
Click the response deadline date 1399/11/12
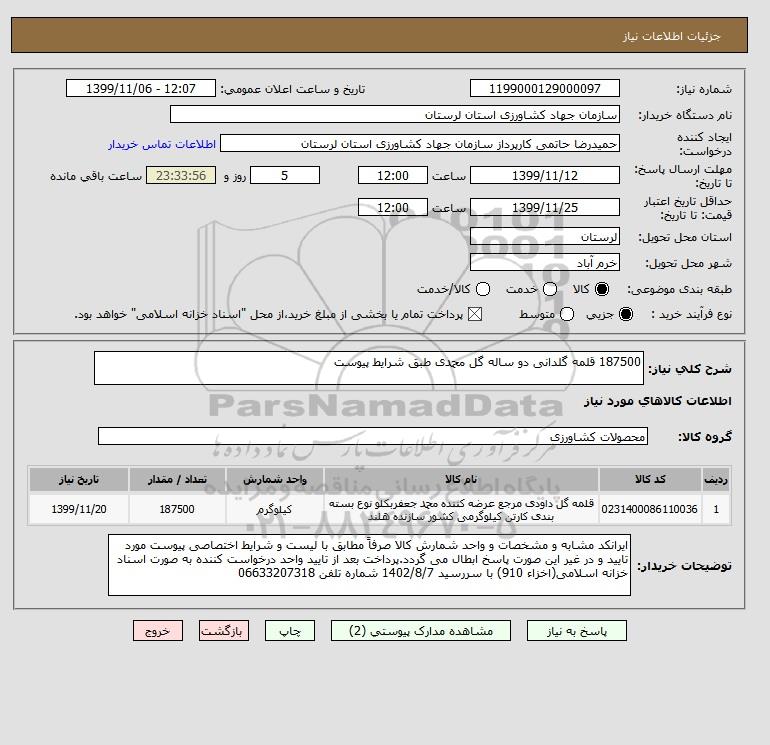click(545, 175)
